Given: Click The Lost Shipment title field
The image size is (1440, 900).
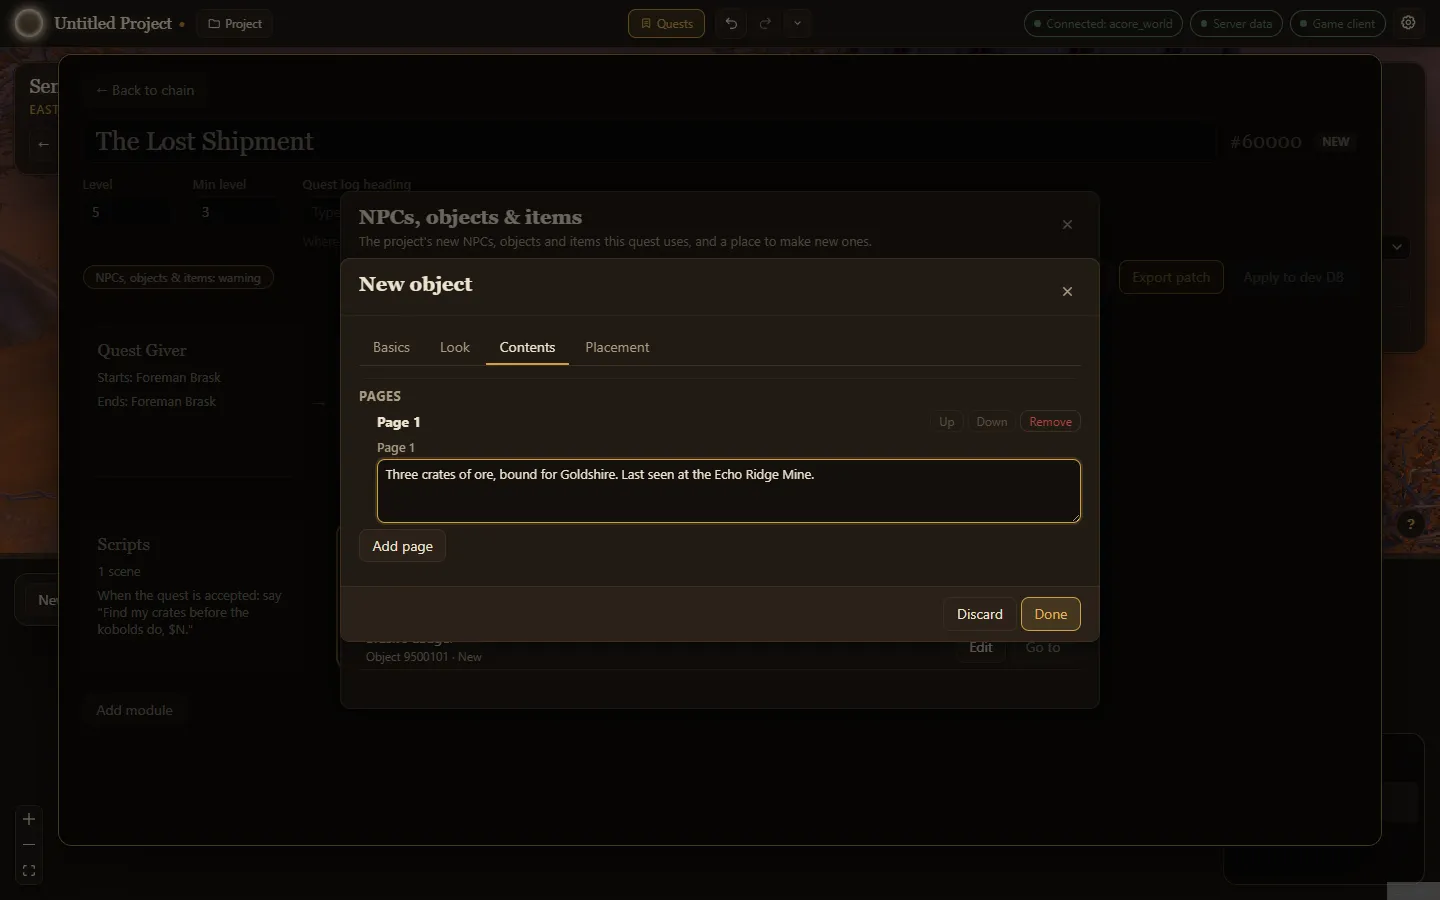Looking at the screenshot, I should pos(650,141).
